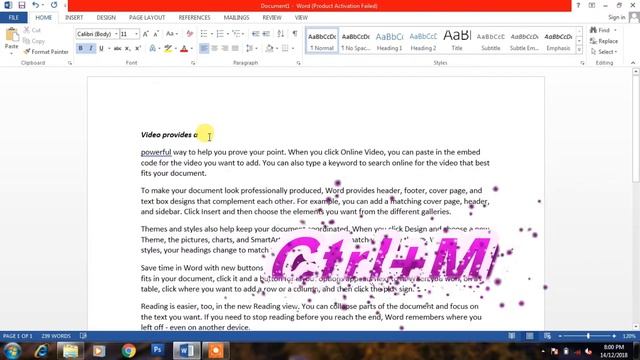The image size is (640, 360).
Task: Align text right
Action: (224, 49)
